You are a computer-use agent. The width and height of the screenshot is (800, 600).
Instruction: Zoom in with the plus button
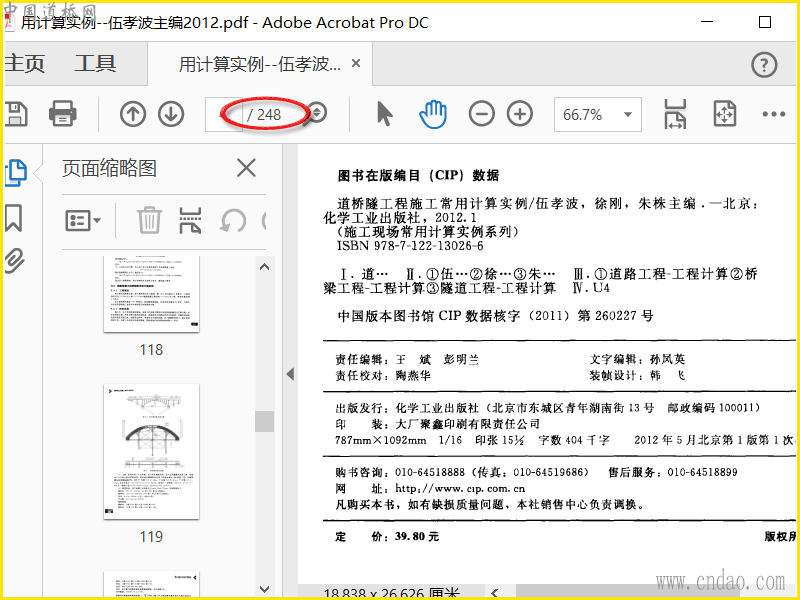click(x=520, y=114)
